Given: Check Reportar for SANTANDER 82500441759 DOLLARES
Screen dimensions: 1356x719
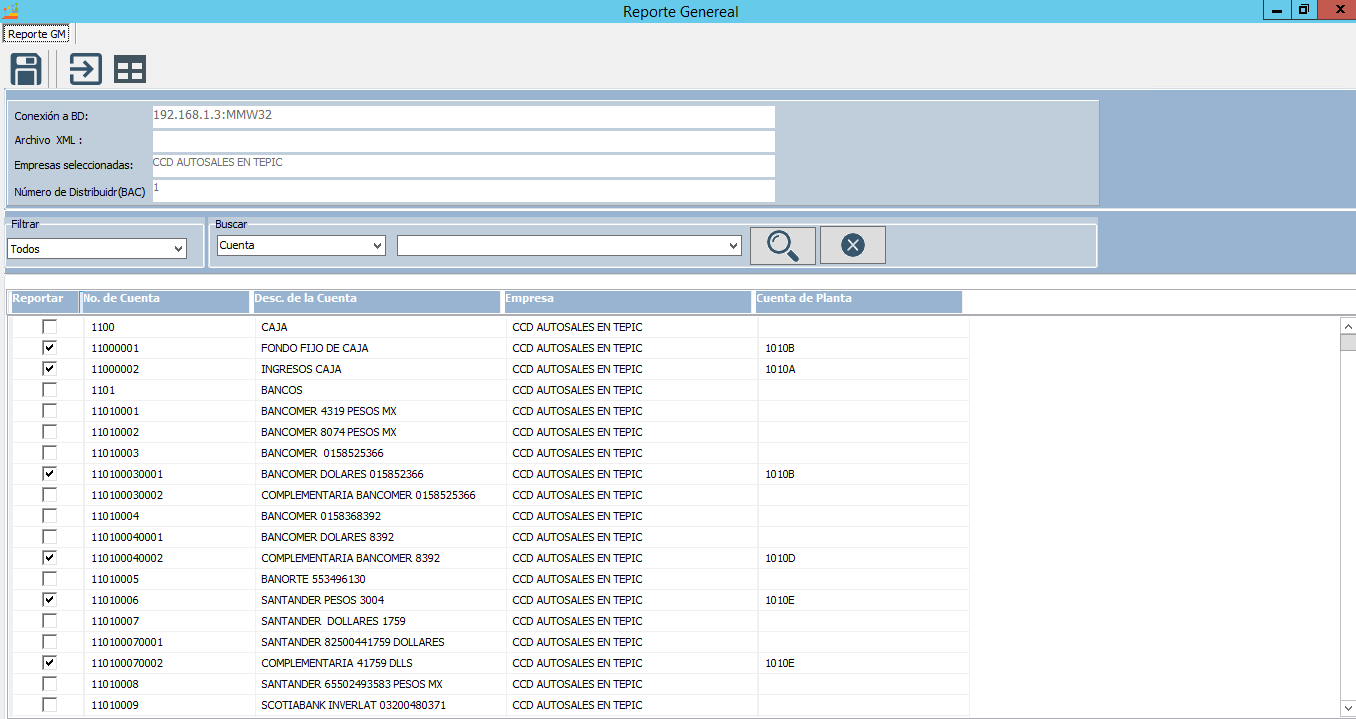Looking at the screenshot, I should [x=49, y=642].
